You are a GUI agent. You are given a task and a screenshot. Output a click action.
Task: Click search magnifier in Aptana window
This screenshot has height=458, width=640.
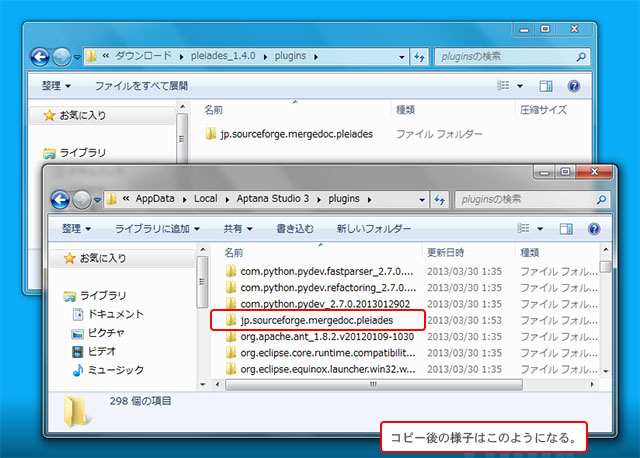click(601, 200)
